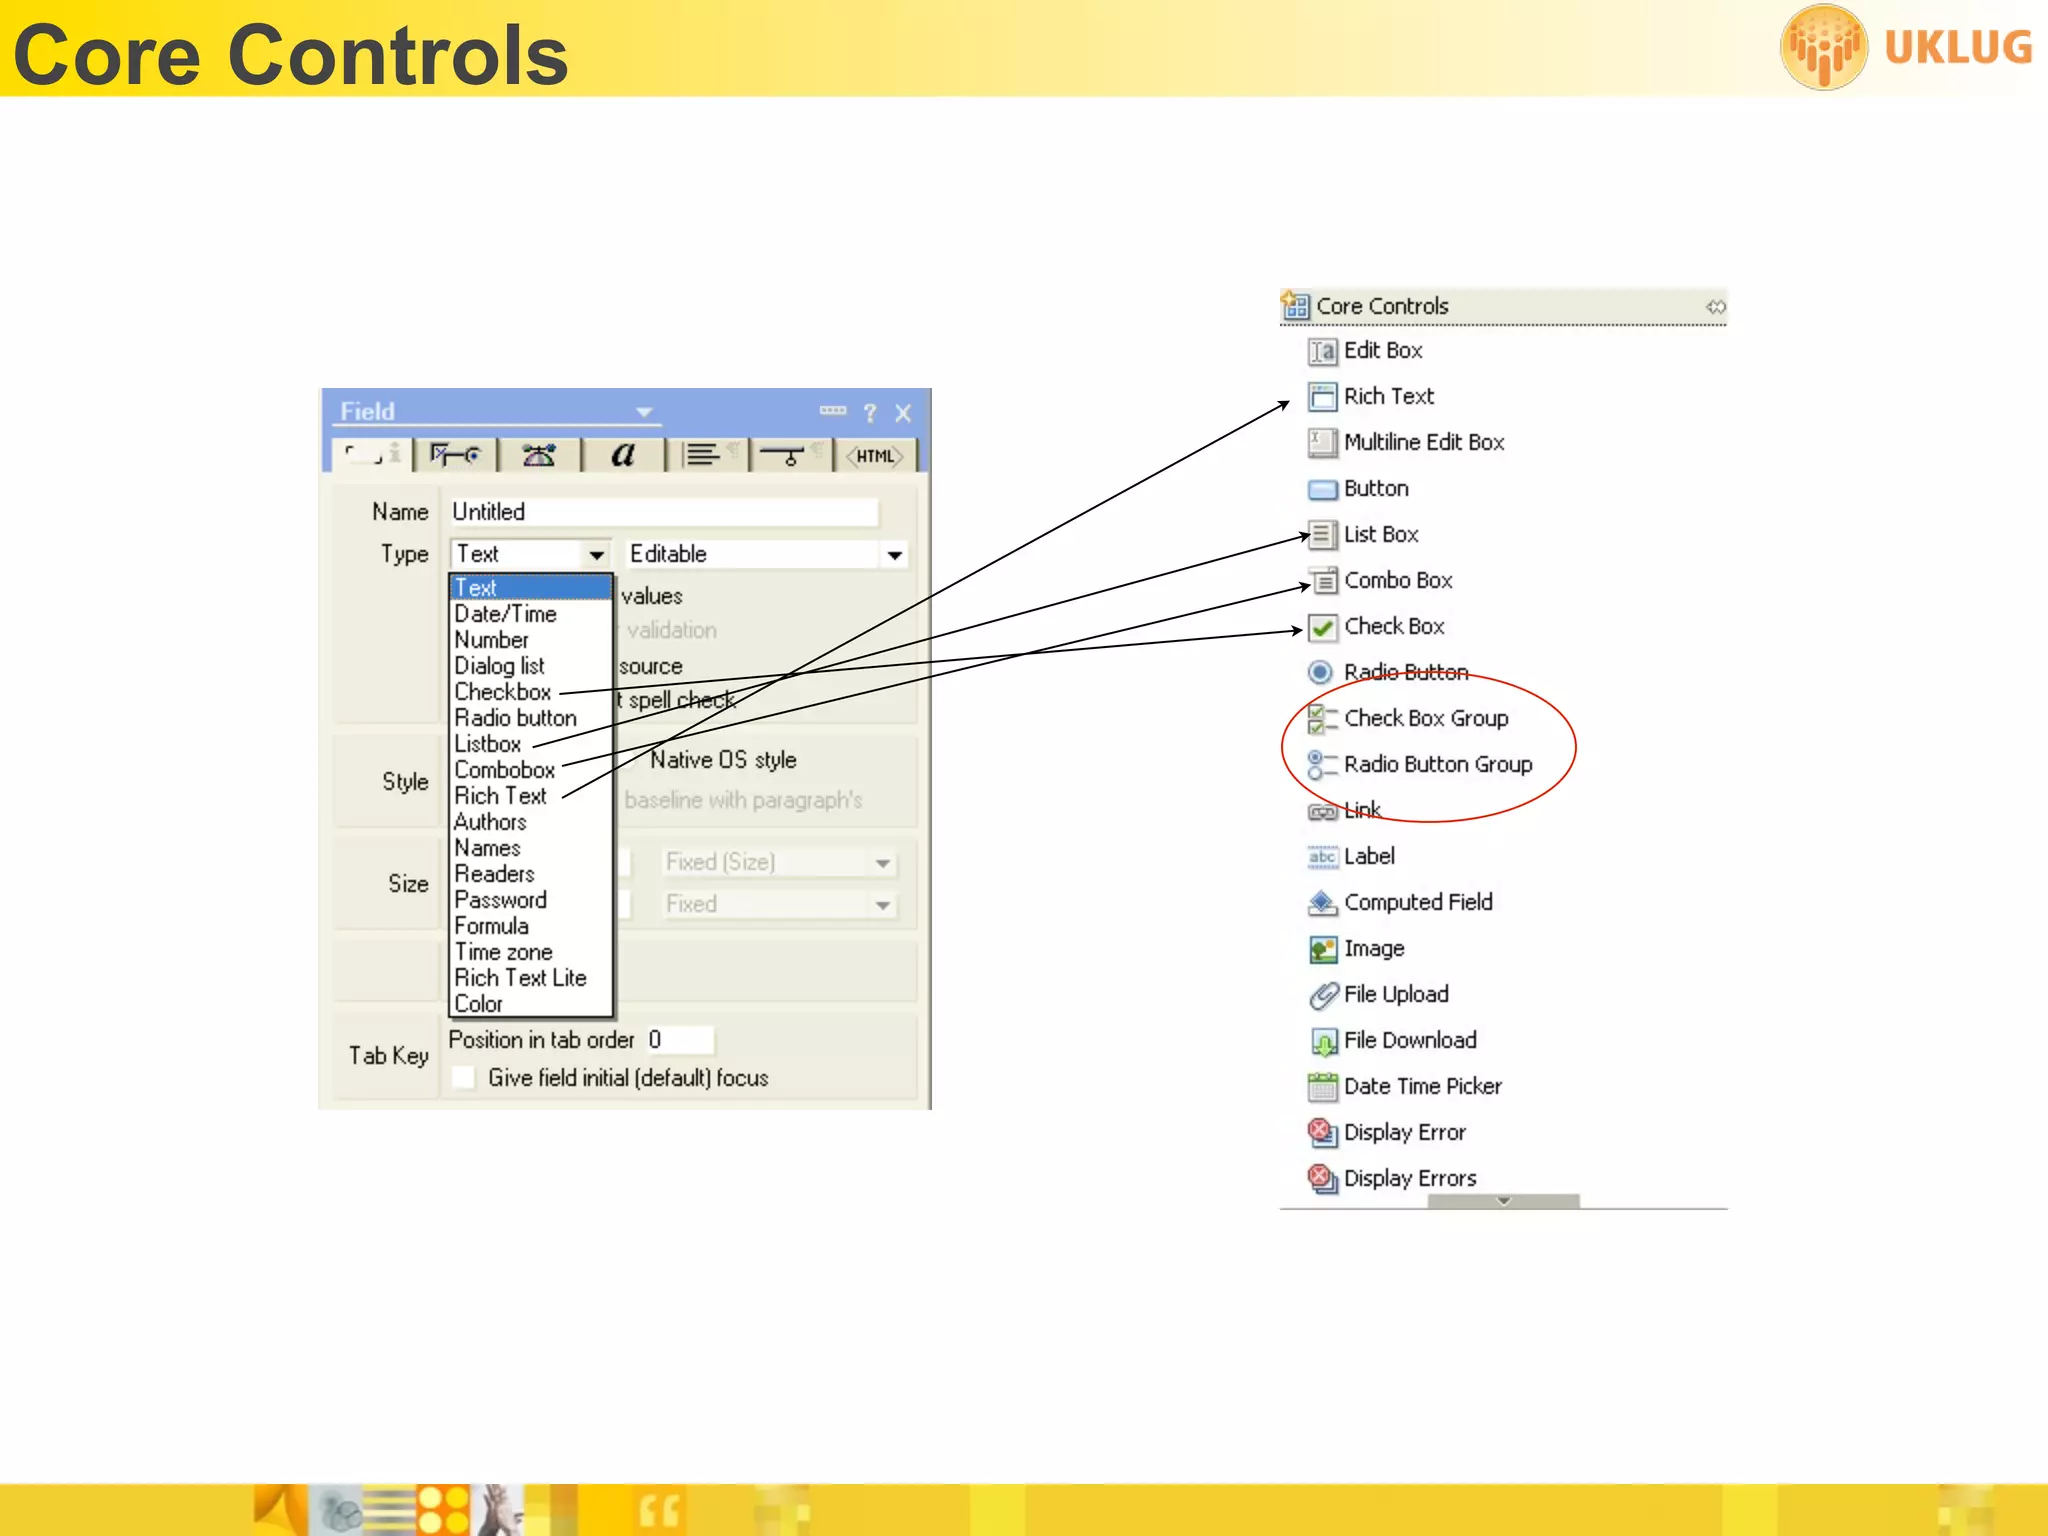Select the Combo Box control icon

click(x=1322, y=581)
